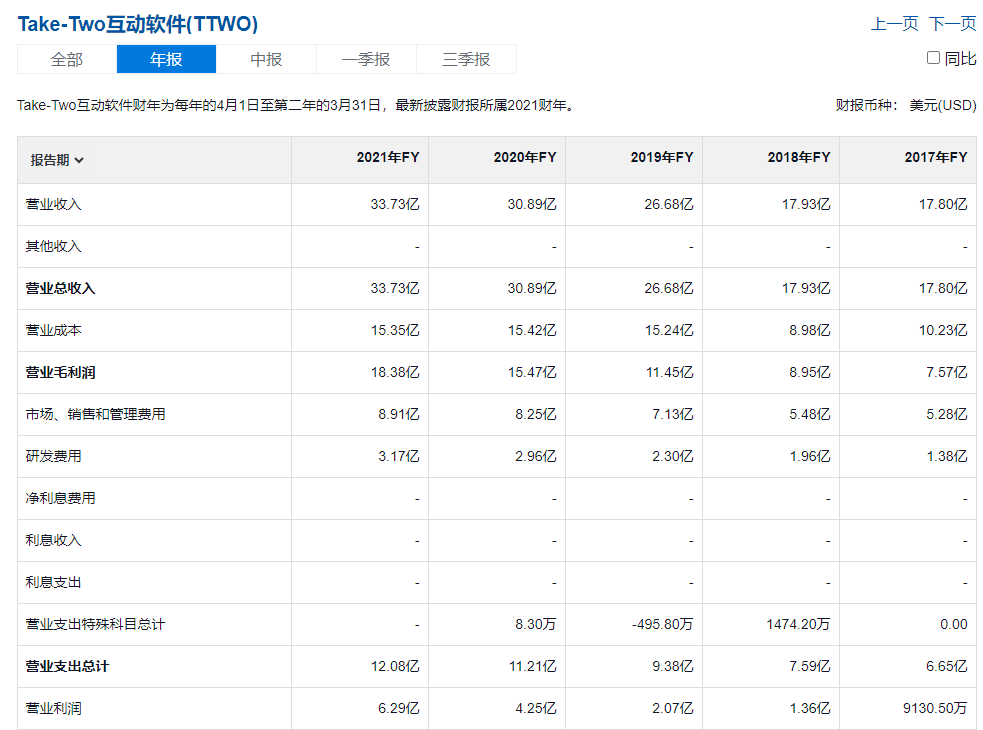This screenshot has width=983, height=730.
Task: Select the 三季报 tab
Action: click(x=466, y=60)
